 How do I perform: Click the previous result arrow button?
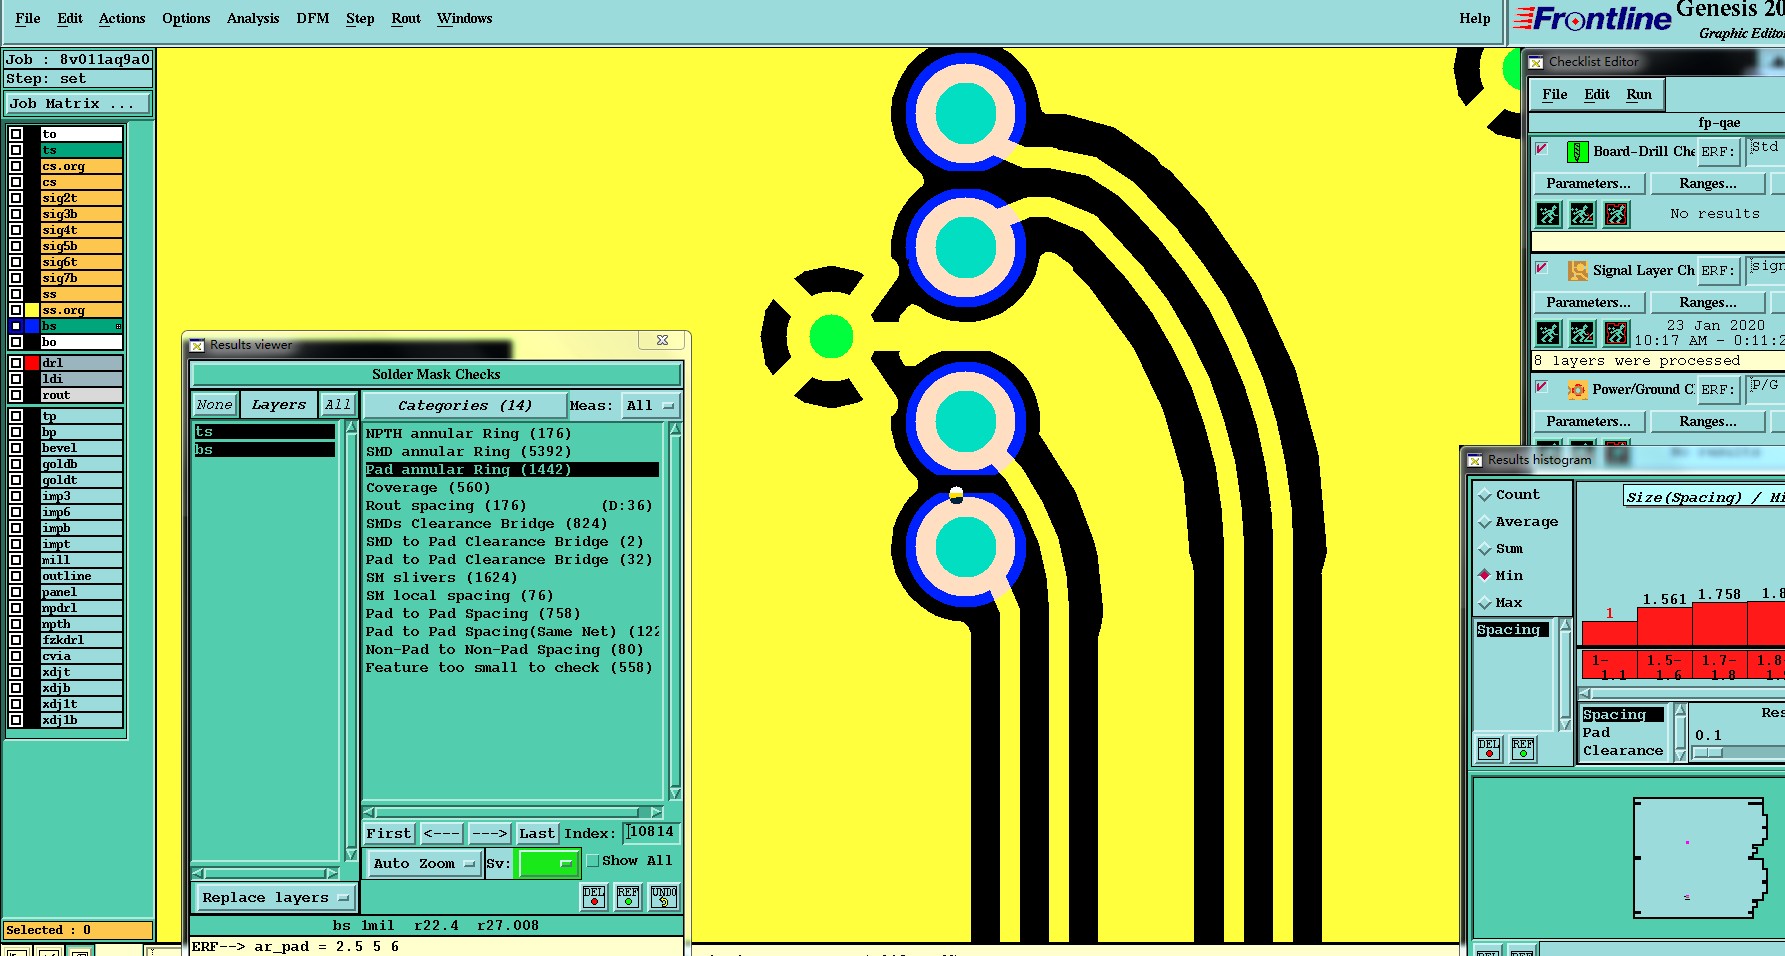tap(441, 834)
